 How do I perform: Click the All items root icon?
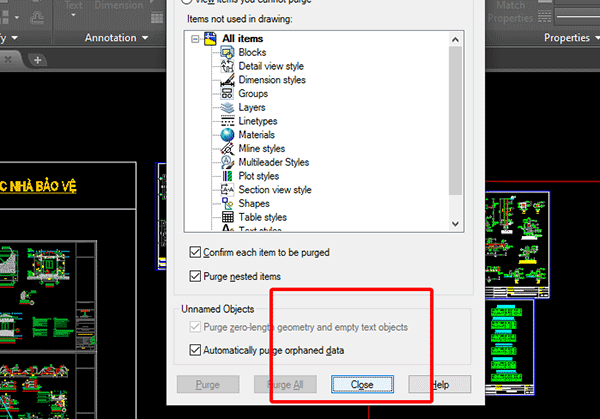tap(210, 39)
